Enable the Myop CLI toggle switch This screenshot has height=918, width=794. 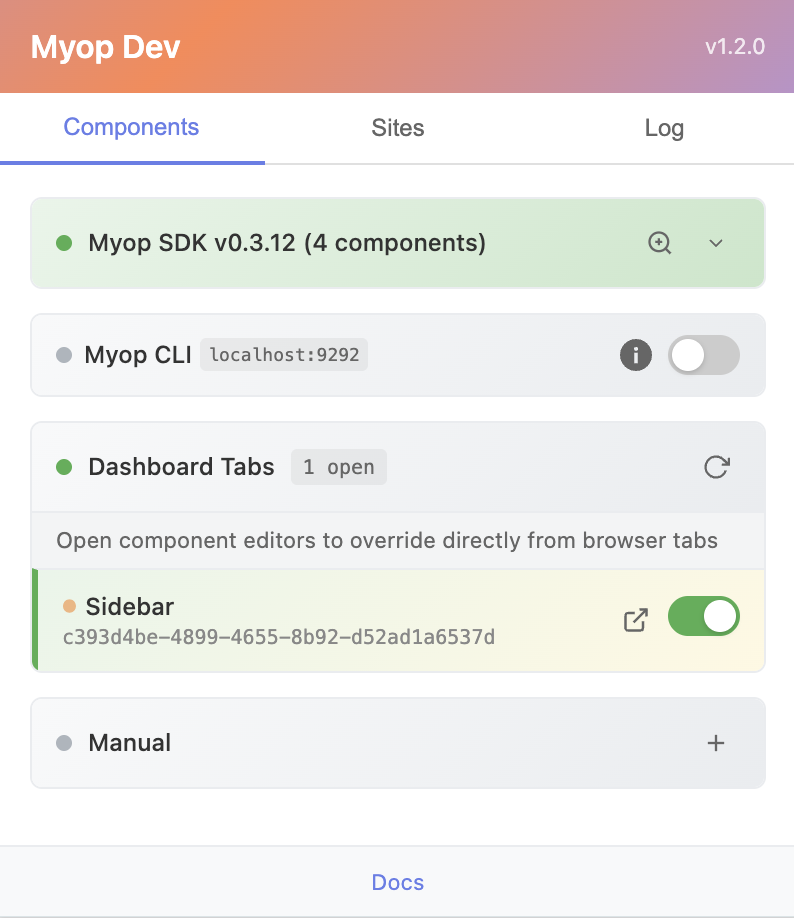tap(704, 355)
